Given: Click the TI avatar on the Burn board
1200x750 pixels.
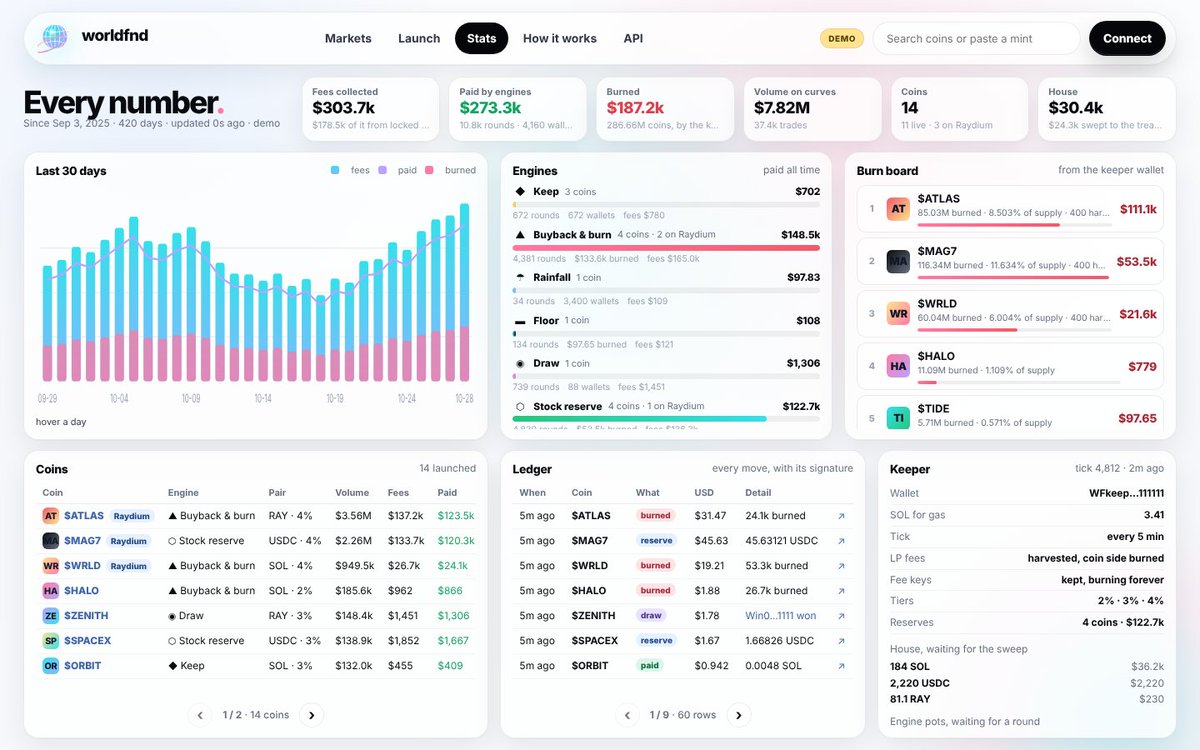Looking at the screenshot, I should point(898,418).
